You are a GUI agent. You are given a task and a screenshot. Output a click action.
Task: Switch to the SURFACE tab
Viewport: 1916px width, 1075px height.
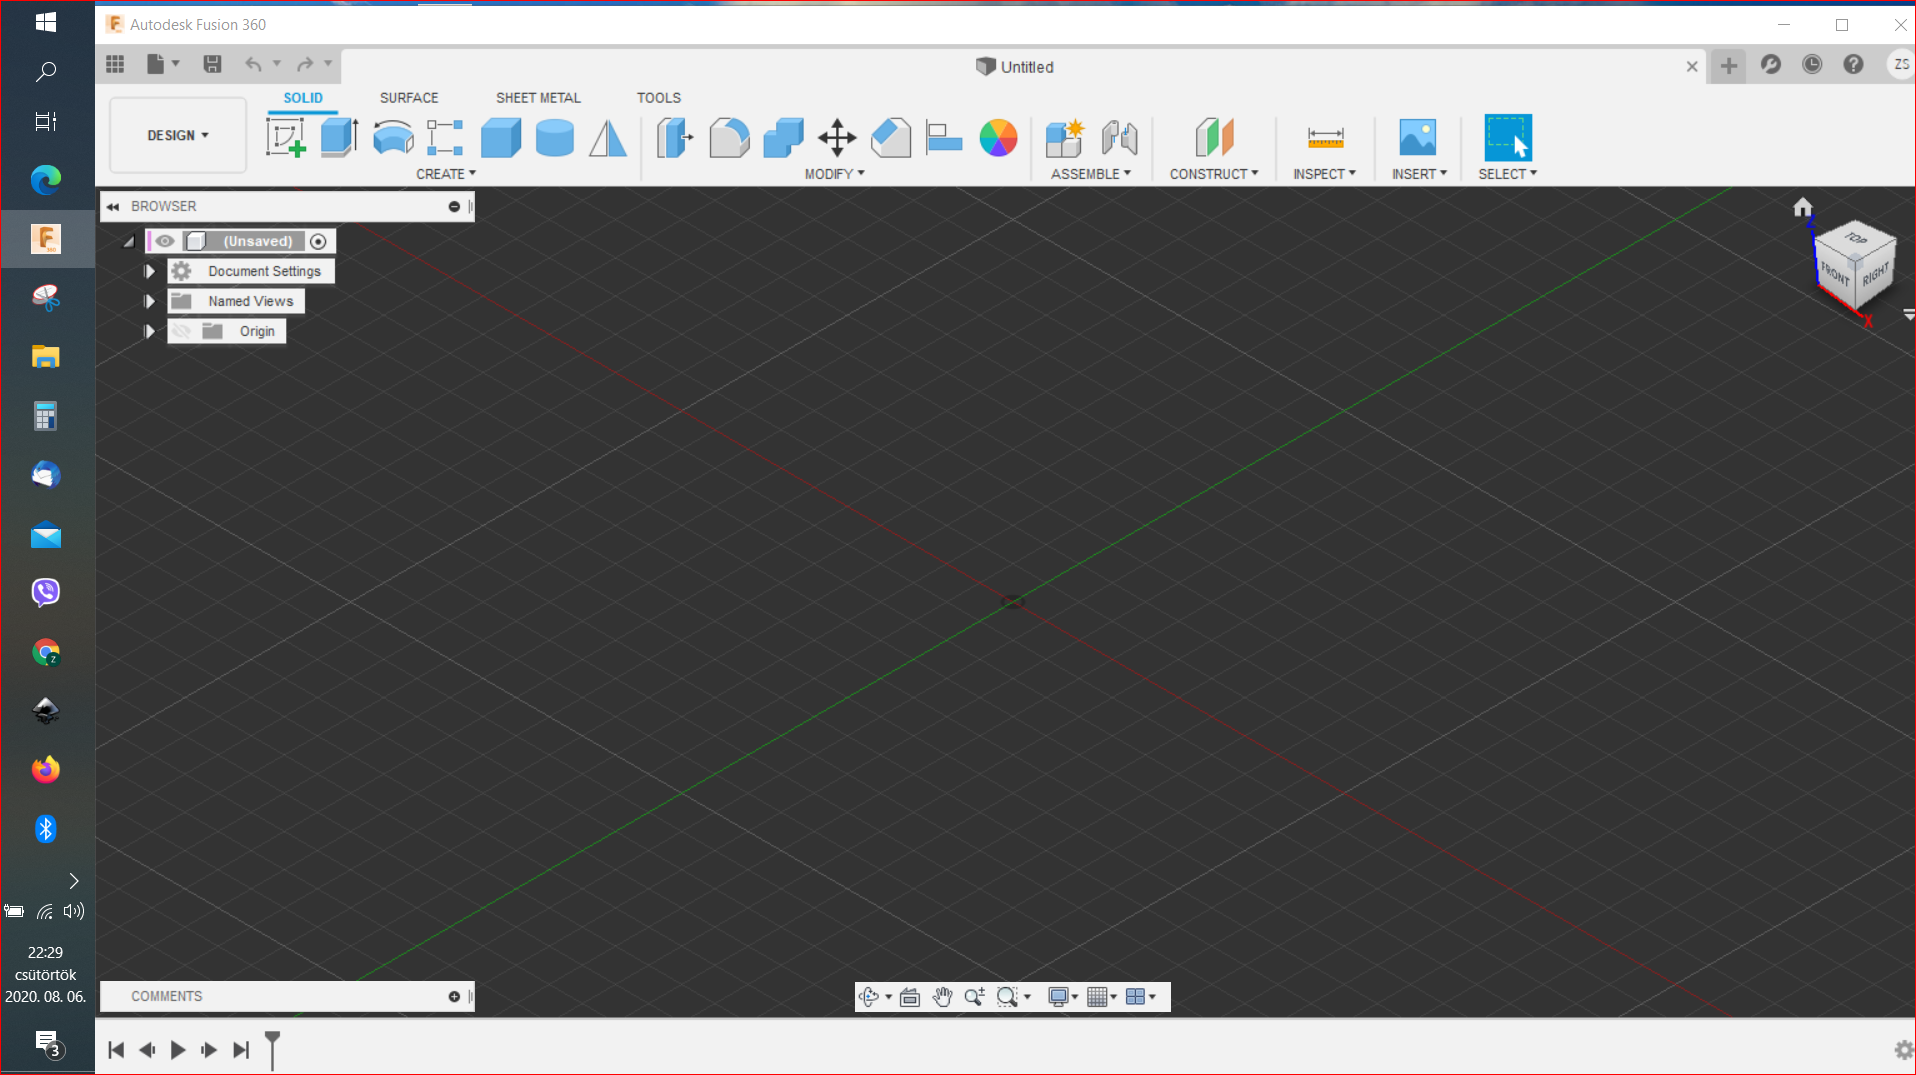(x=409, y=98)
